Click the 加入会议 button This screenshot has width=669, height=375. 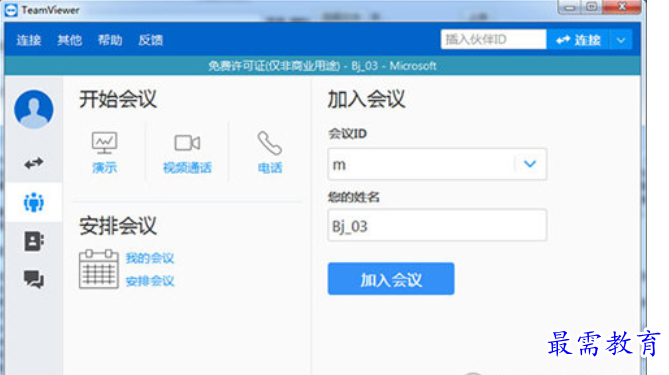pos(391,279)
